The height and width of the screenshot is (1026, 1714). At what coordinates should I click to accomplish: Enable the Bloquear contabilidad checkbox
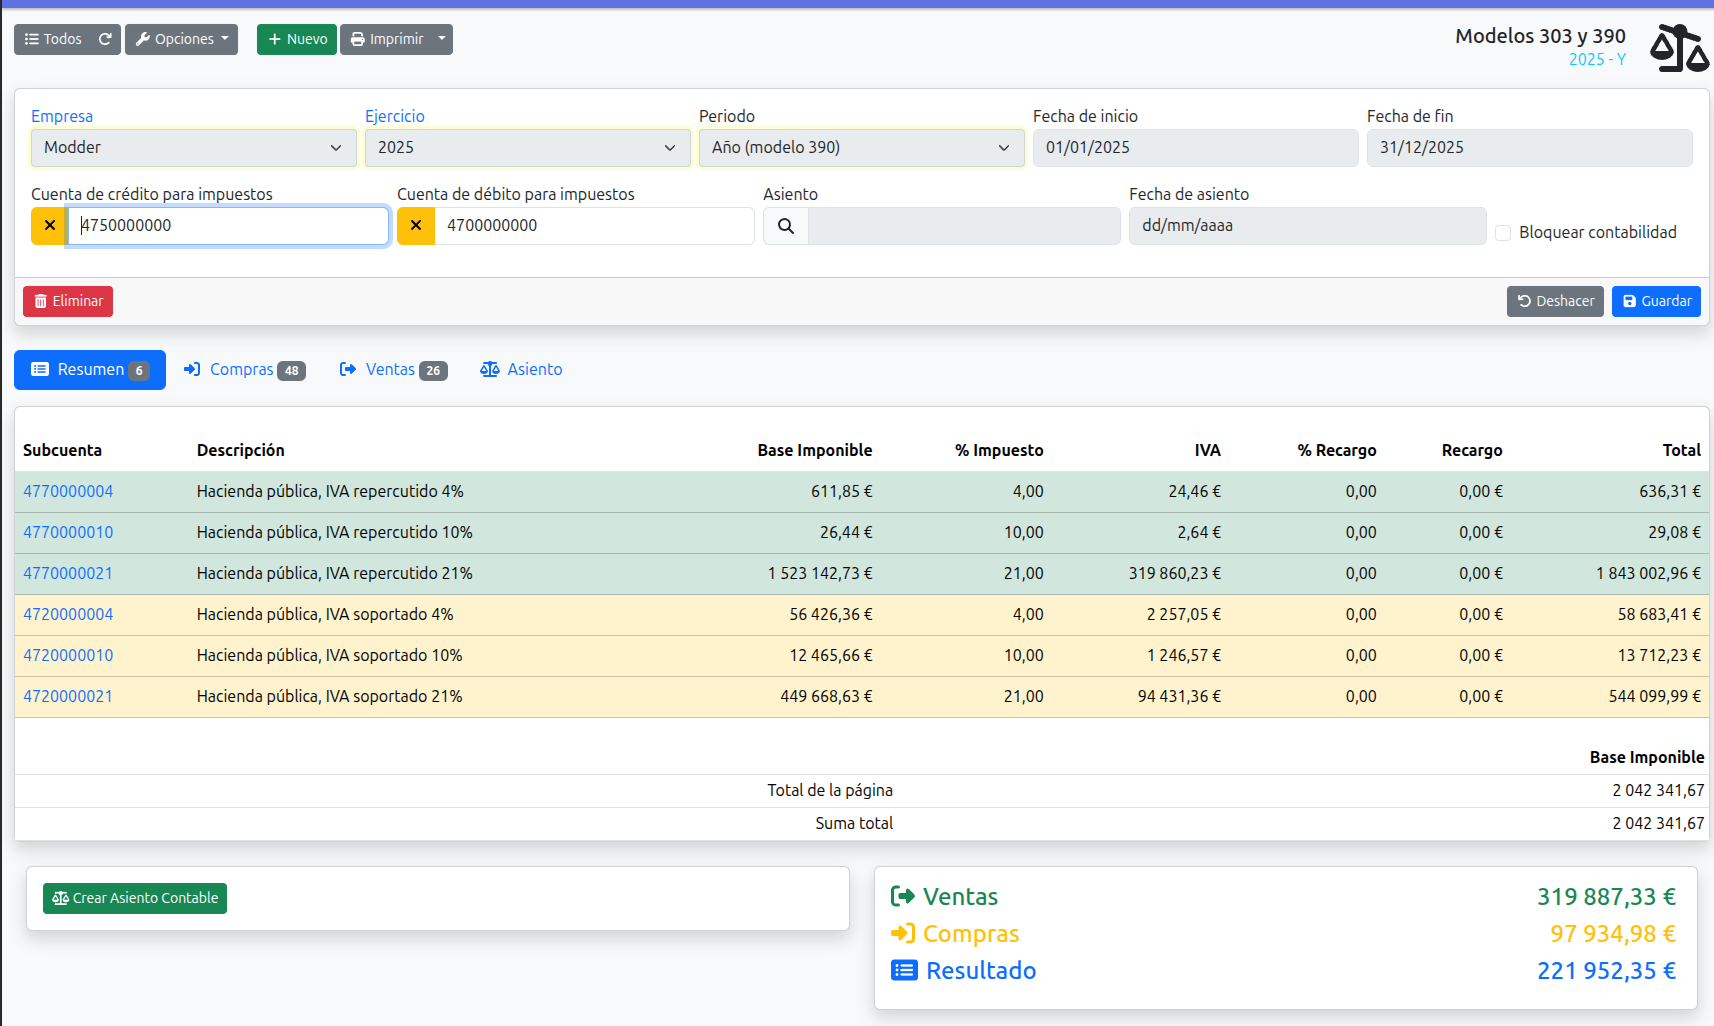pos(1503,233)
